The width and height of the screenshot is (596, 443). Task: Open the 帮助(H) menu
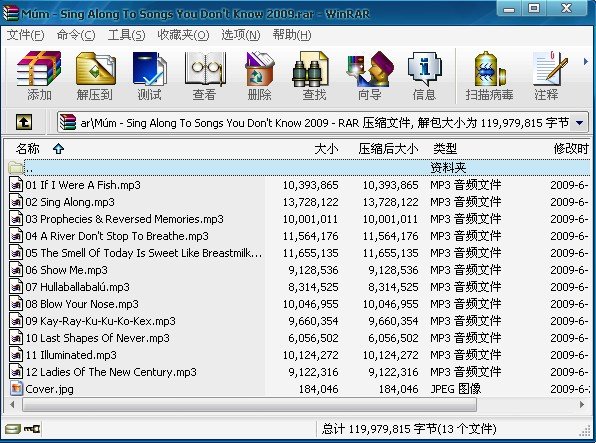292,35
